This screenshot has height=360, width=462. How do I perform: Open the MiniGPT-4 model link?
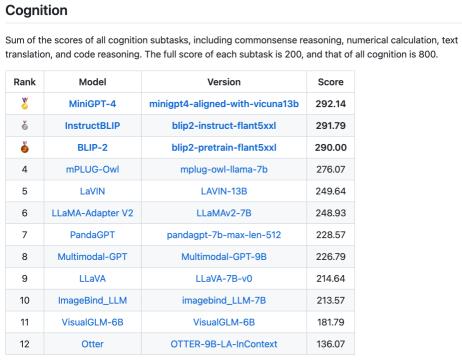click(x=92, y=104)
